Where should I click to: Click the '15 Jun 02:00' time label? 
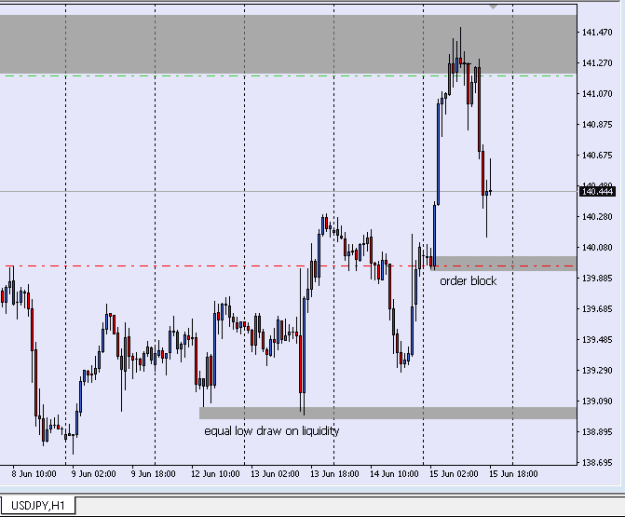click(454, 474)
